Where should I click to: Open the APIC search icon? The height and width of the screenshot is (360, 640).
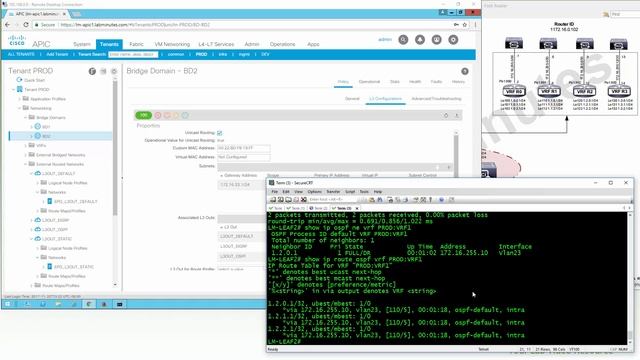(x=403, y=40)
